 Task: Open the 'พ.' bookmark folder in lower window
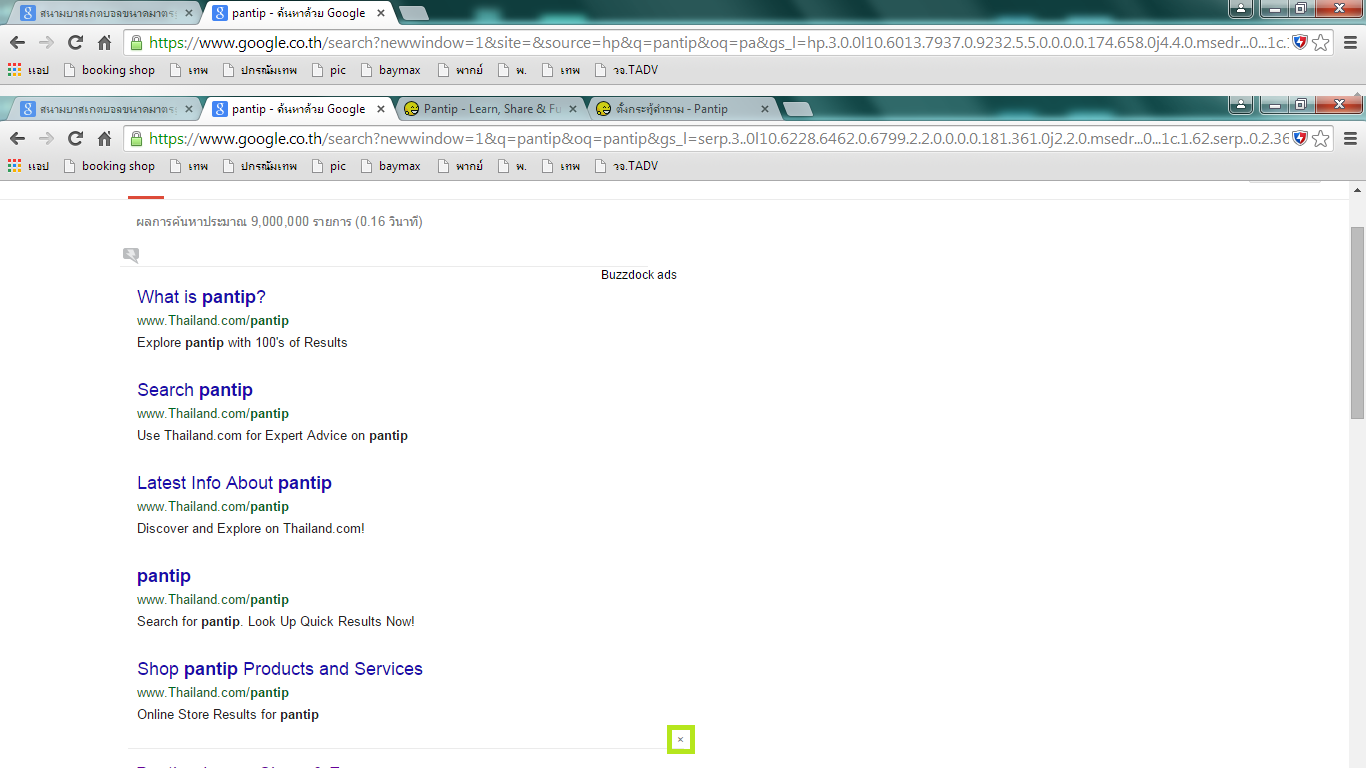pyautogui.click(x=512, y=166)
